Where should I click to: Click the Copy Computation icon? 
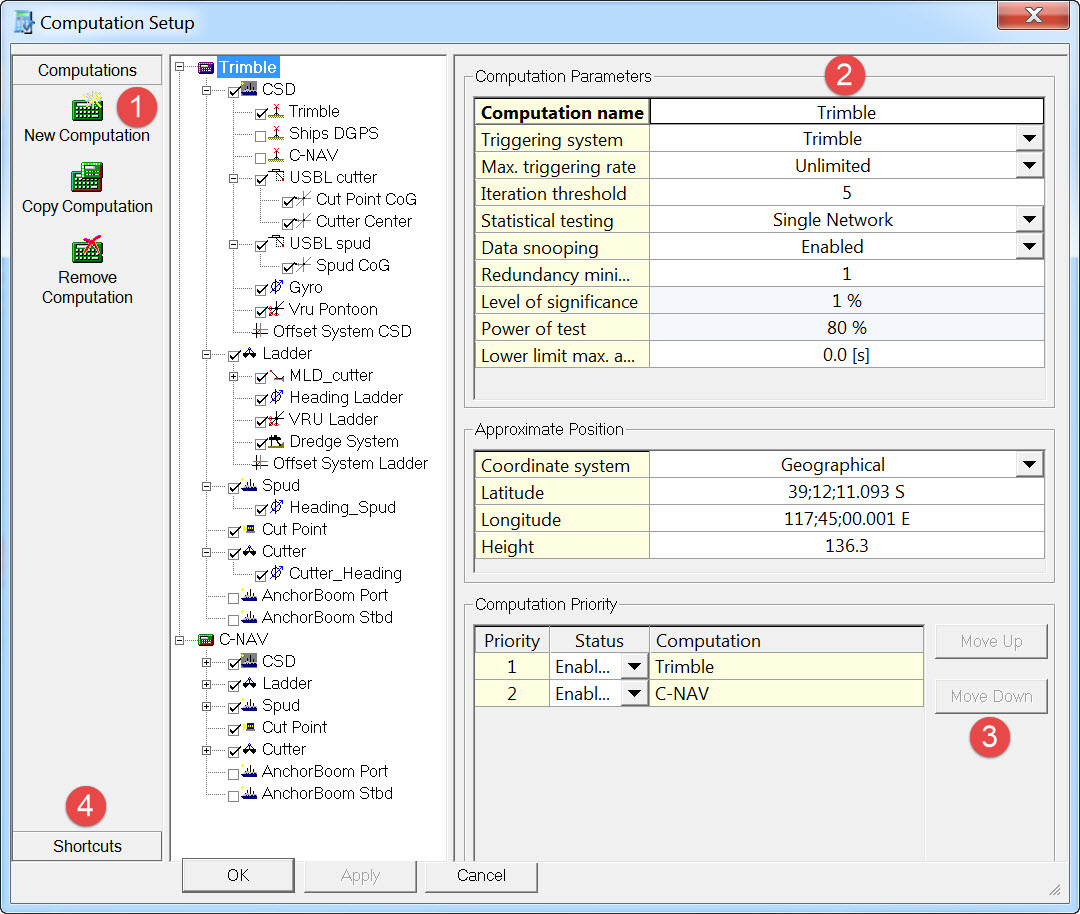[87, 178]
